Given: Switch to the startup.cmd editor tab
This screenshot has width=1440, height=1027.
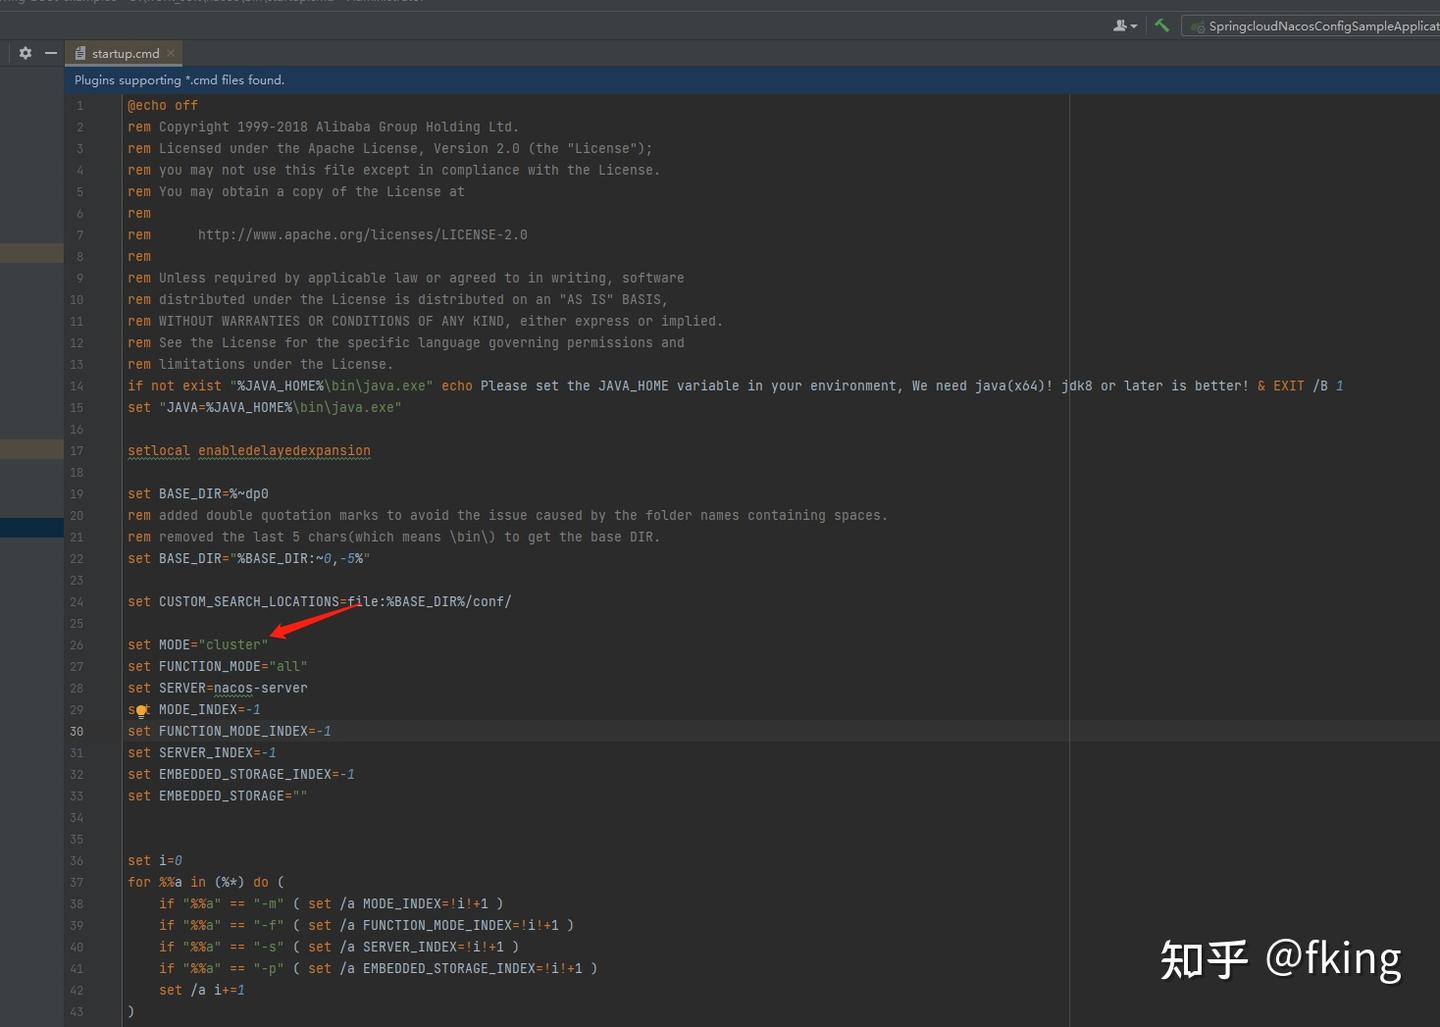Looking at the screenshot, I should coord(122,53).
